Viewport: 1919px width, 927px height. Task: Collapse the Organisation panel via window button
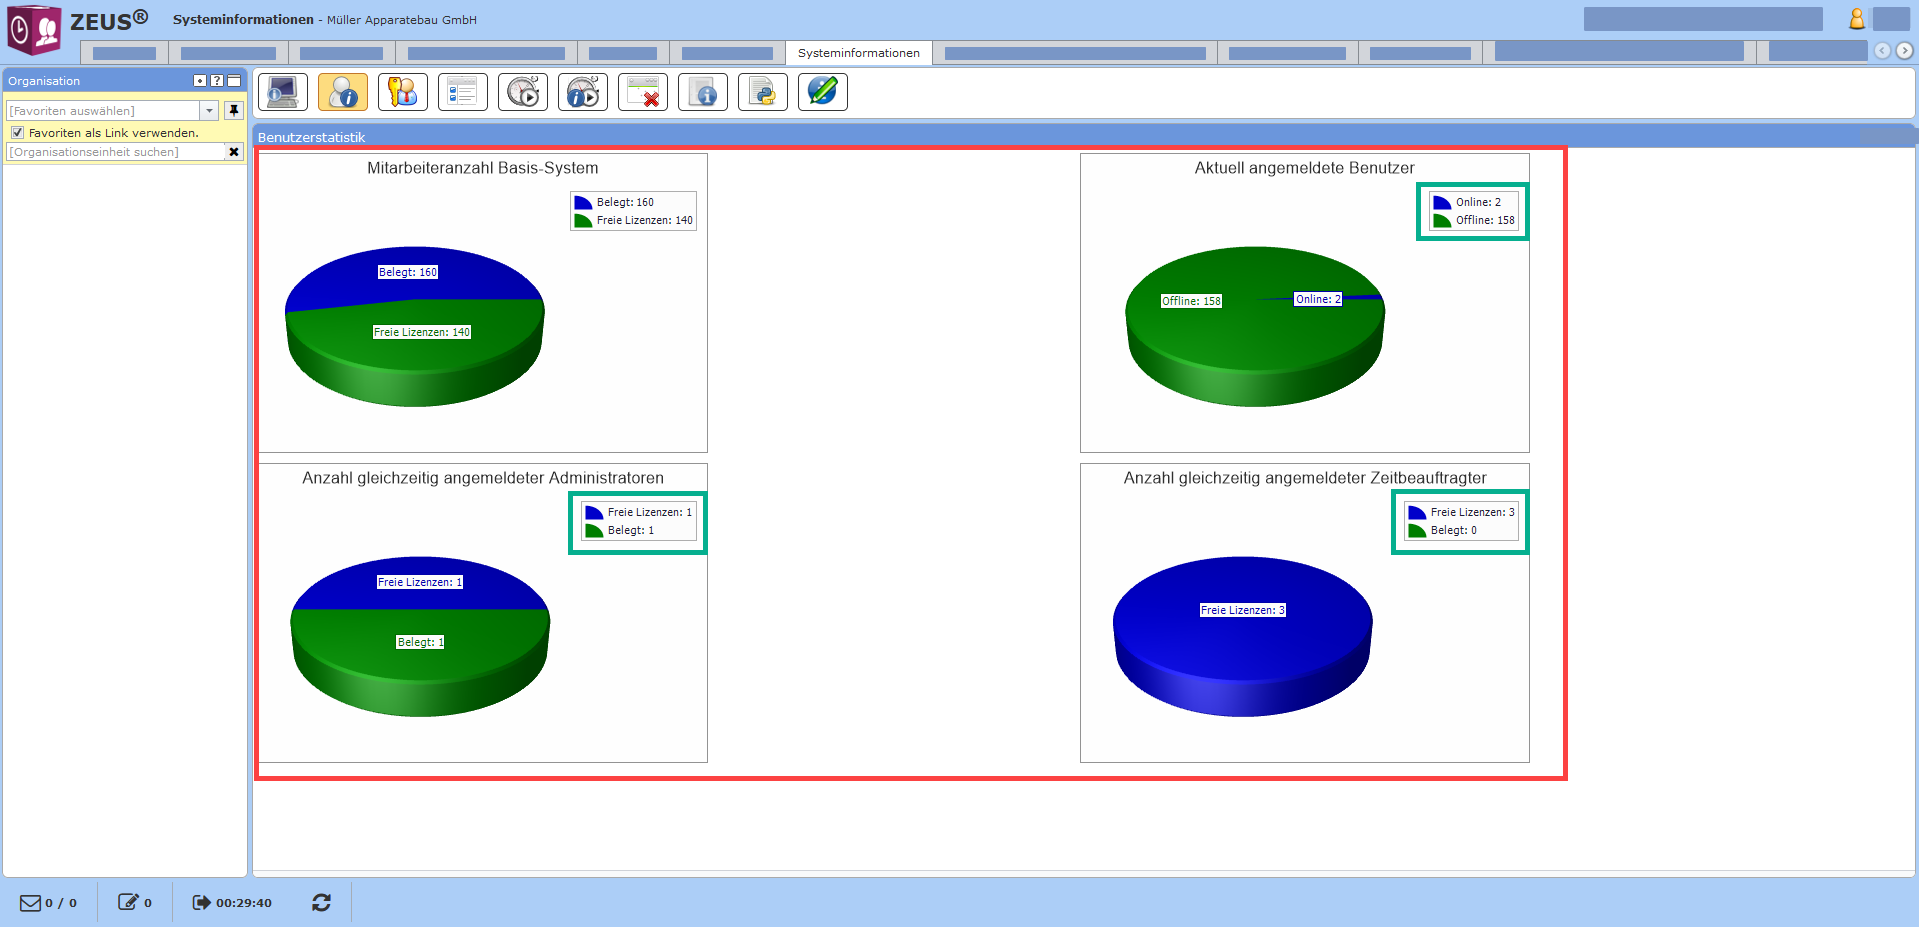tap(234, 81)
